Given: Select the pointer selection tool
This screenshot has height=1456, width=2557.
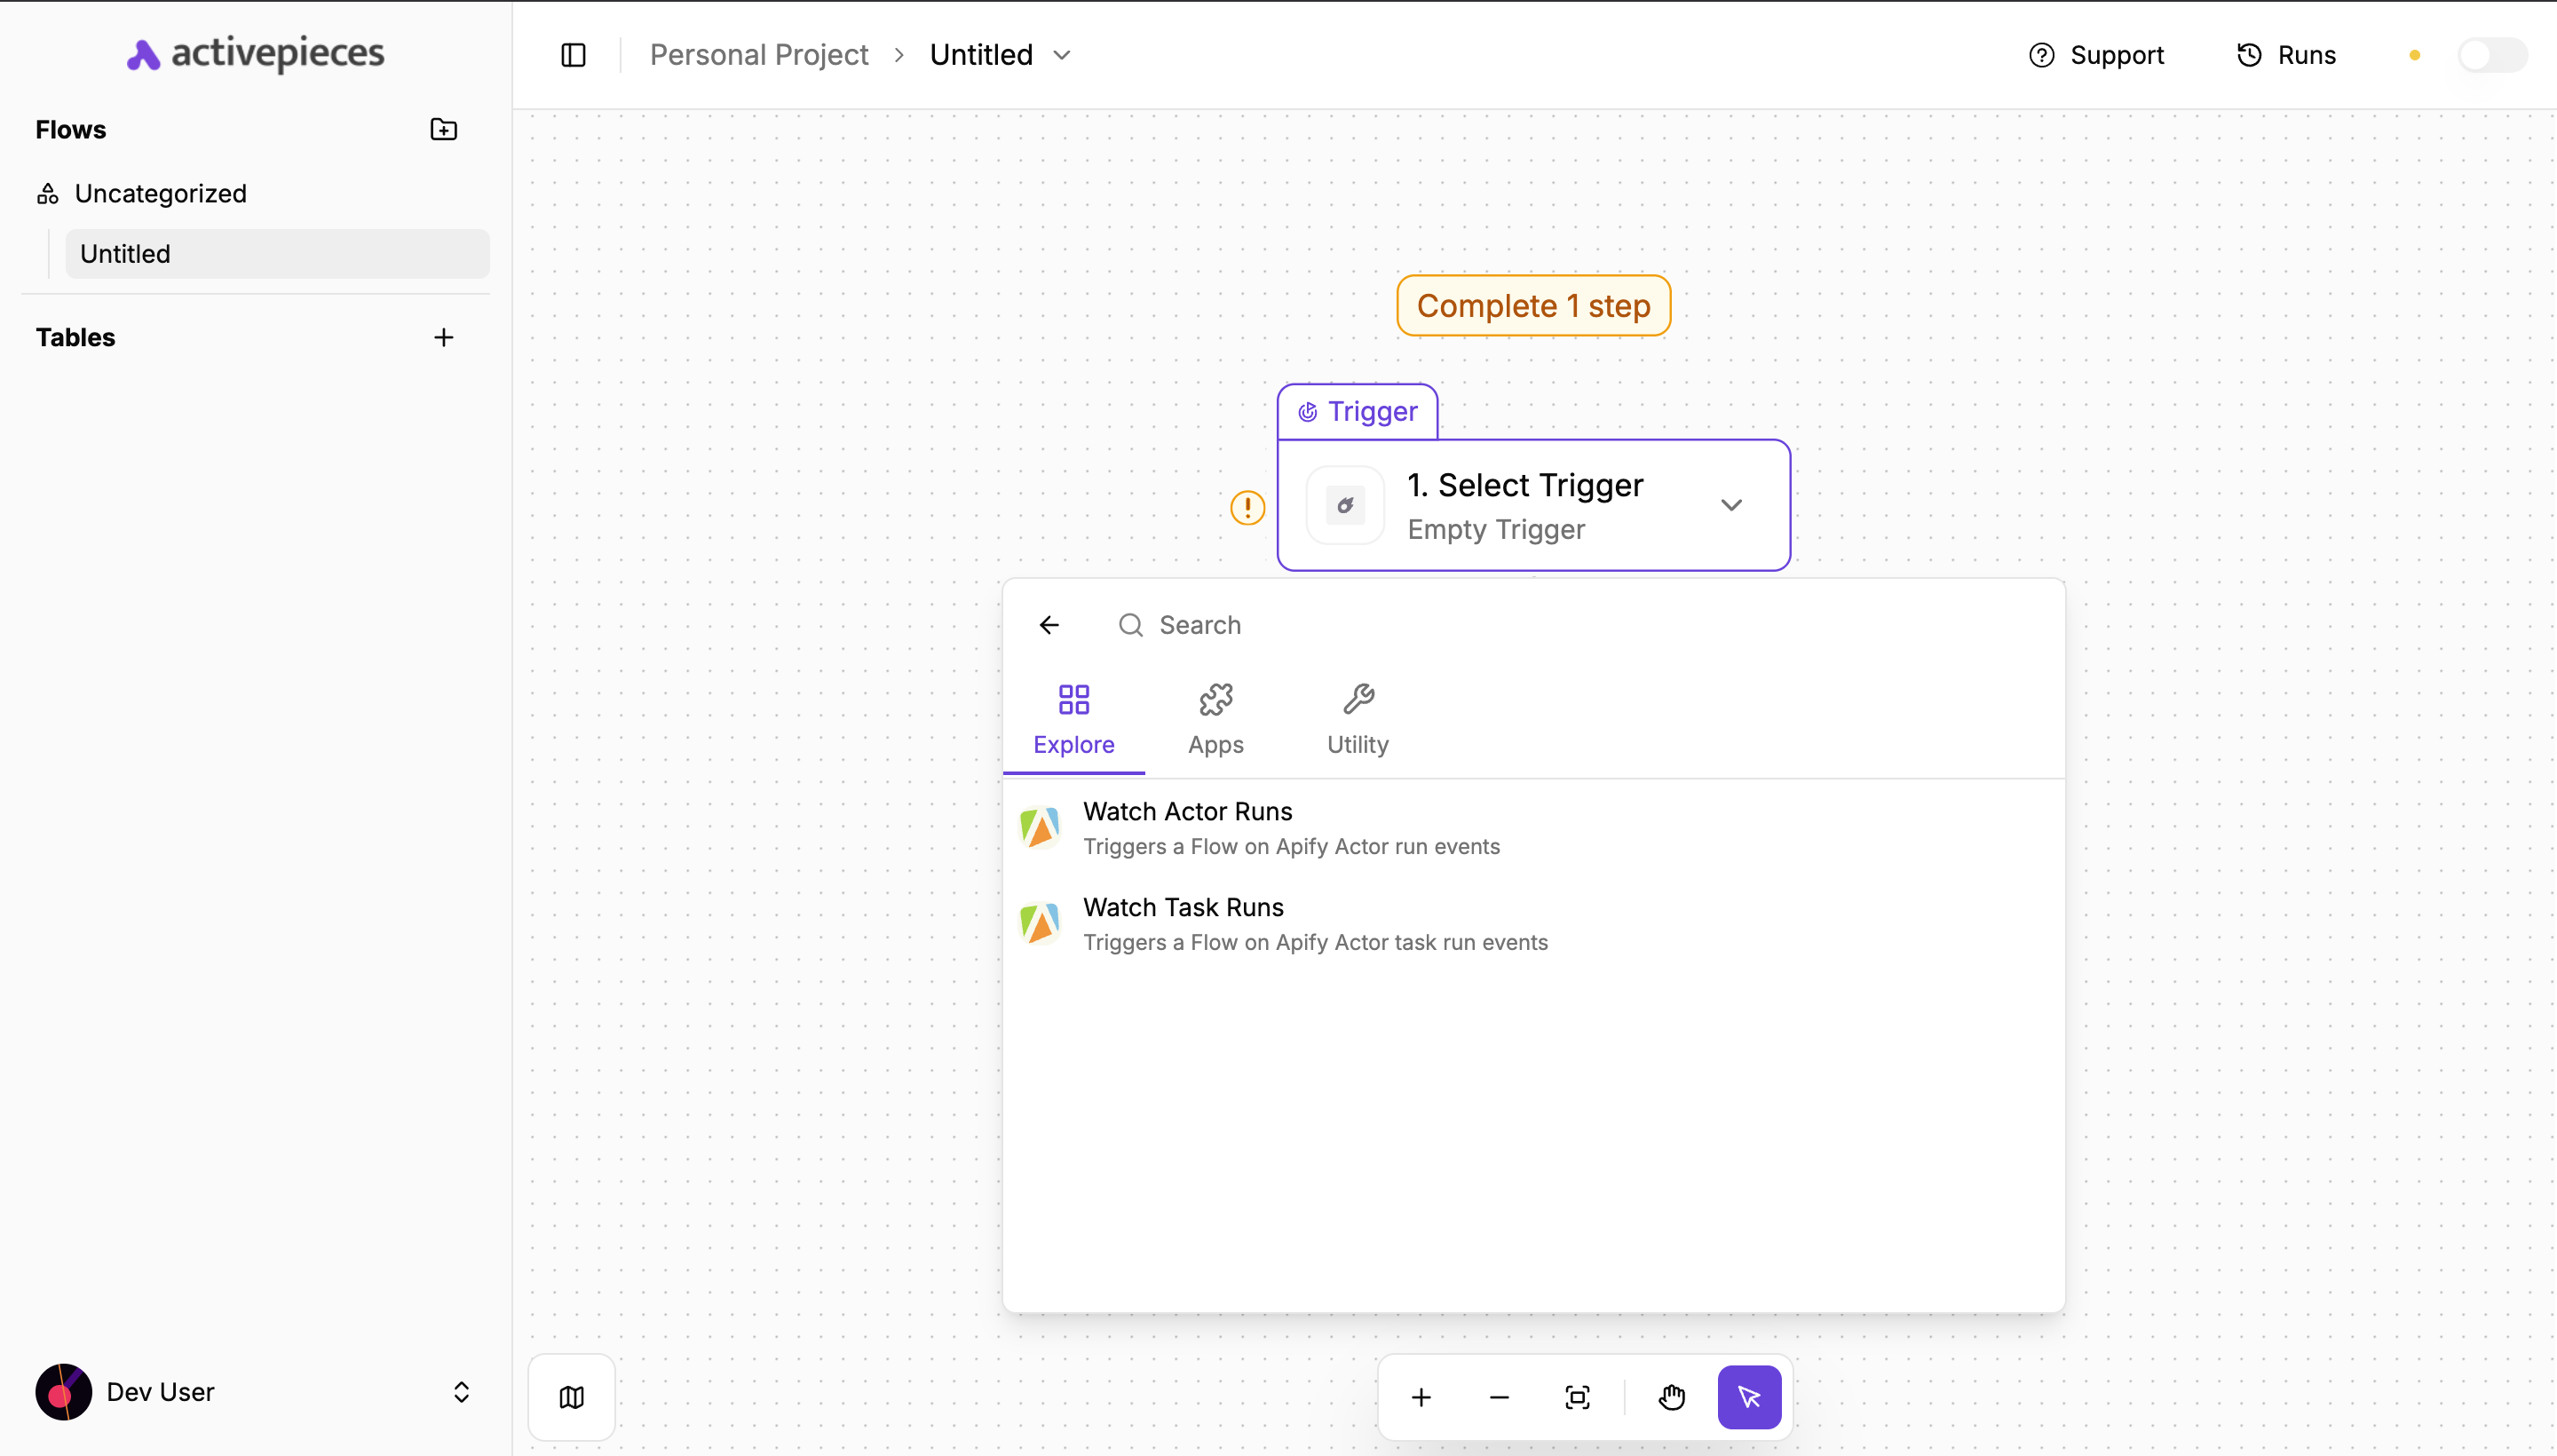Looking at the screenshot, I should [x=1749, y=1396].
